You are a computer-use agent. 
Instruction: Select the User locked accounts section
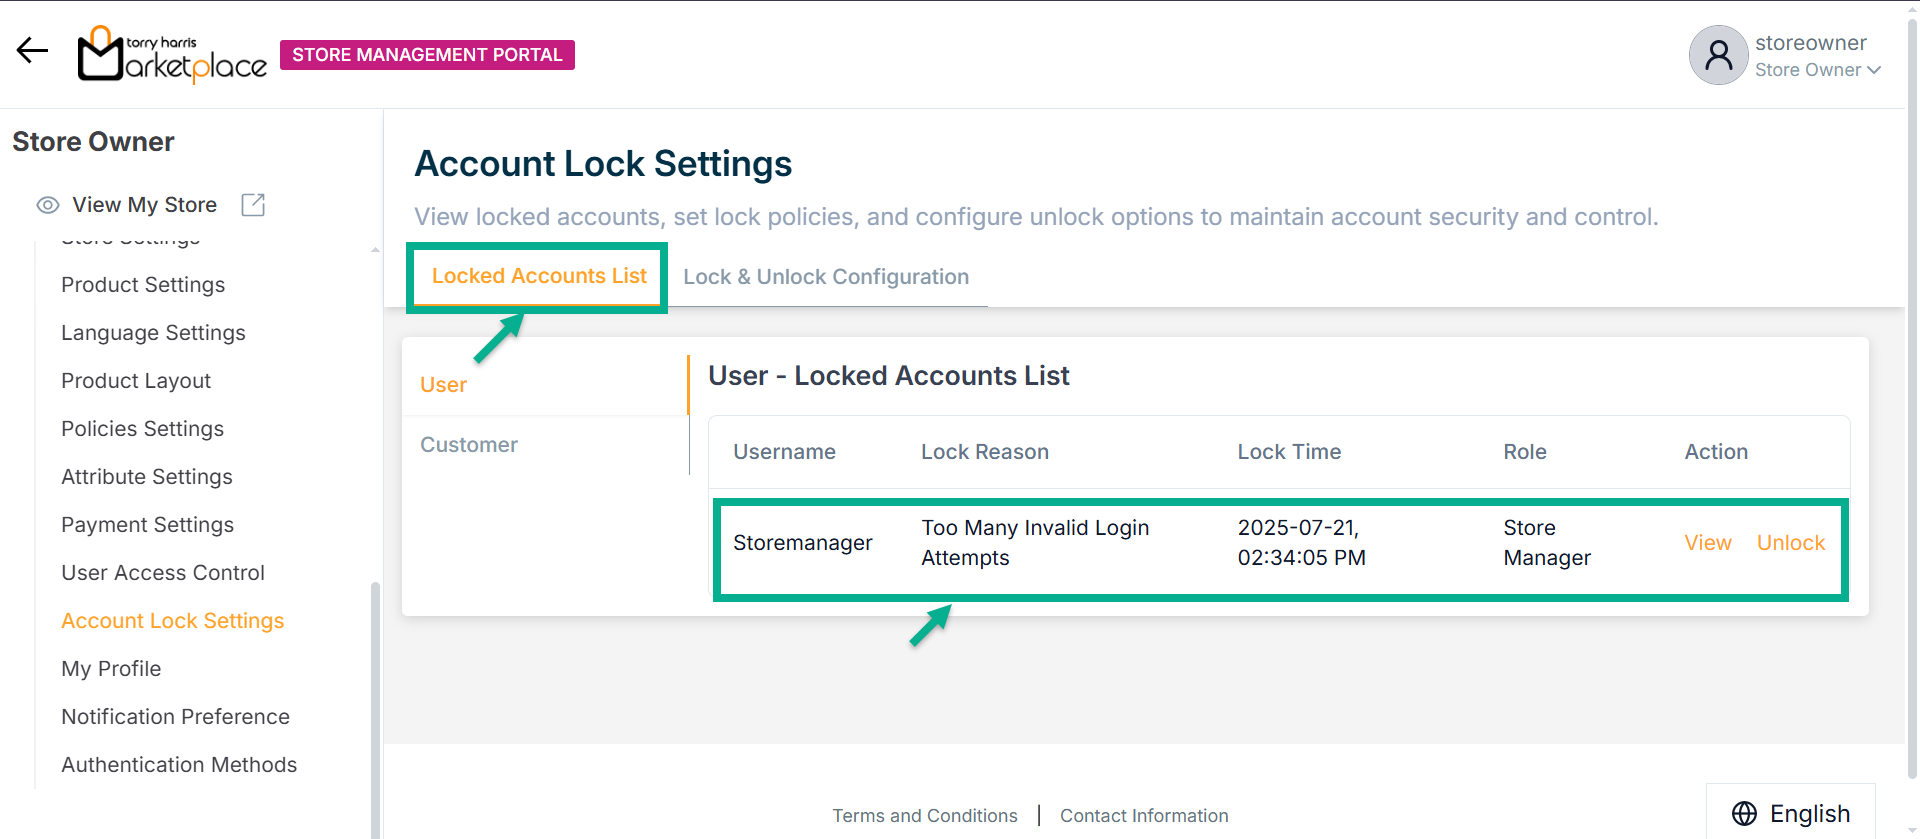click(x=443, y=385)
